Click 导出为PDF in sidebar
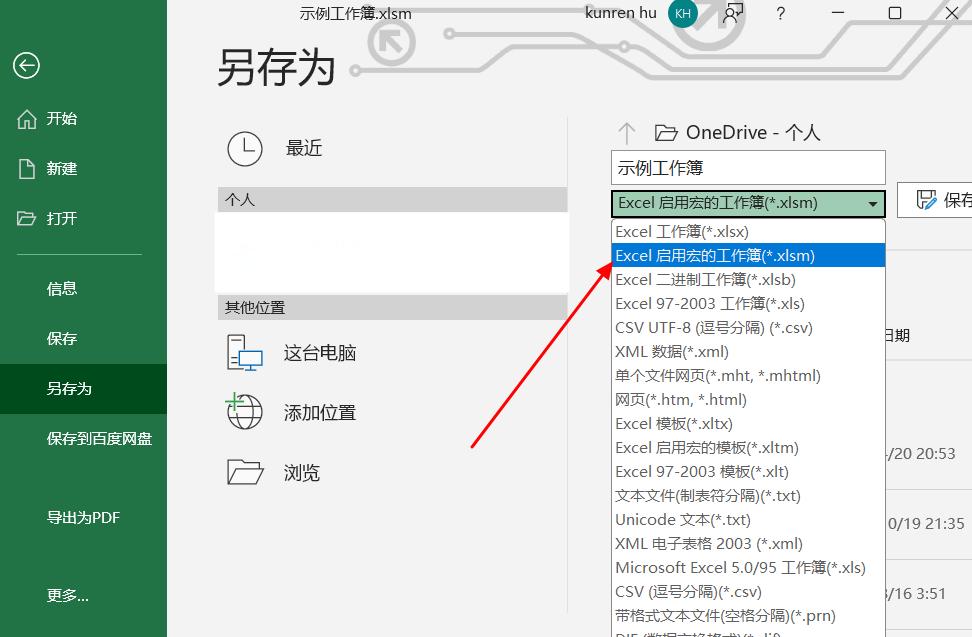This screenshot has height=637, width=972. click(83, 517)
